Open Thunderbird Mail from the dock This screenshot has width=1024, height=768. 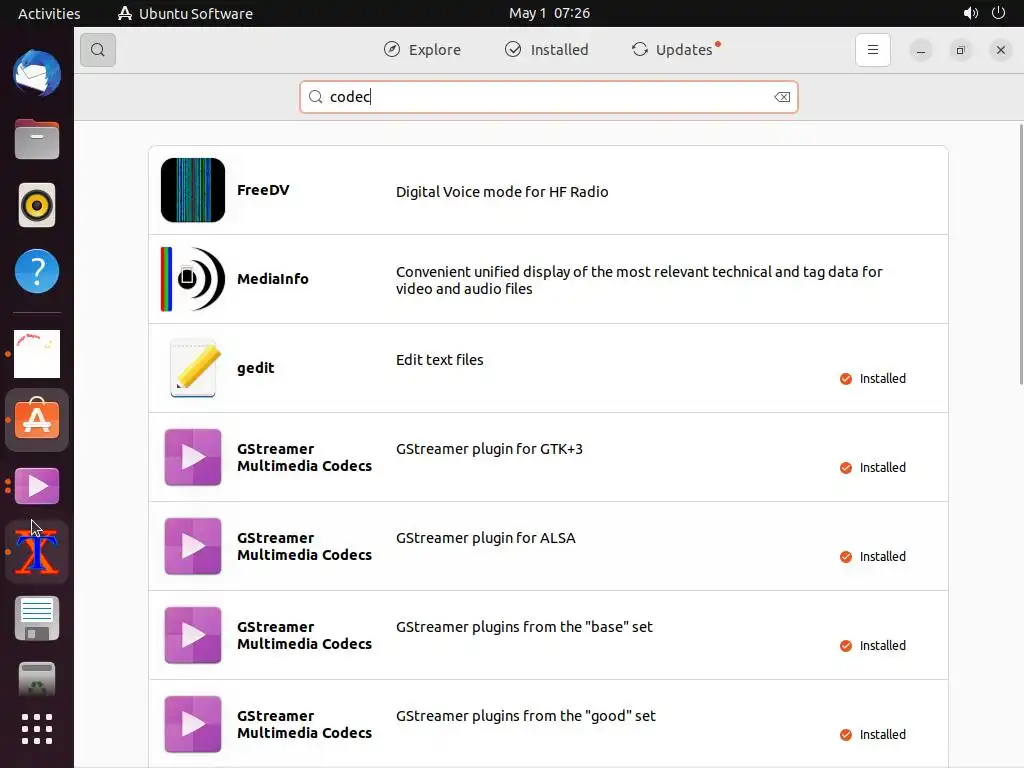point(37,73)
